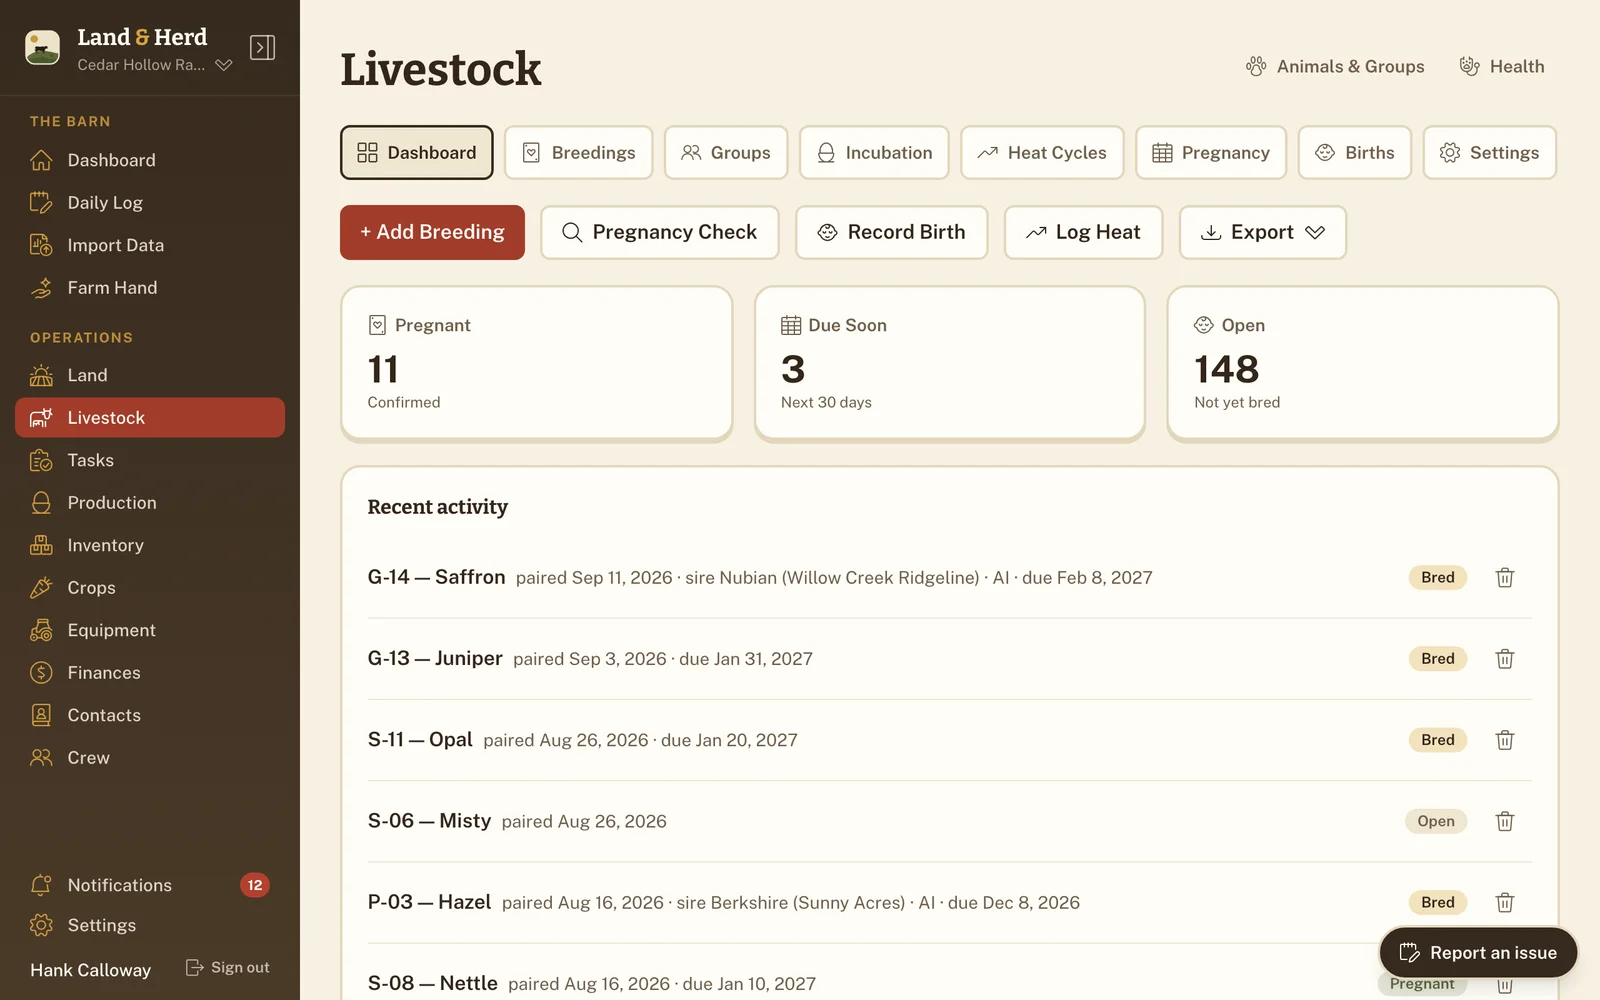Sign out of the account
The image size is (1600, 1000).
click(228, 967)
